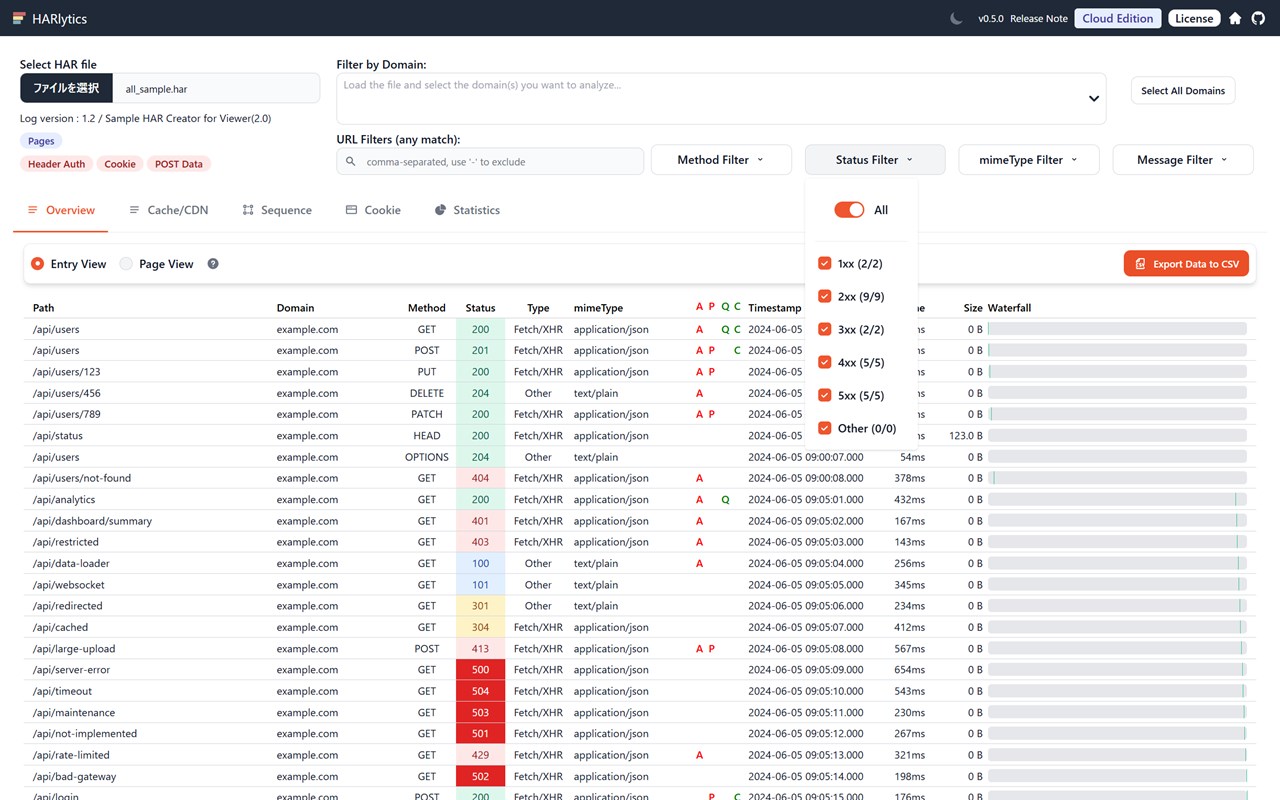The height and width of the screenshot is (800, 1280).
Task: Click the ファイルを選択 file button
Action: (66, 88)
